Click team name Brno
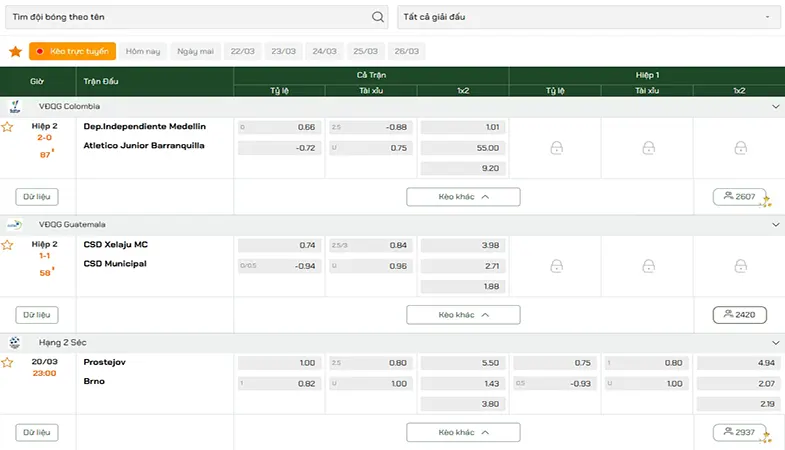785x450 pixels. (x=94, y=381)
